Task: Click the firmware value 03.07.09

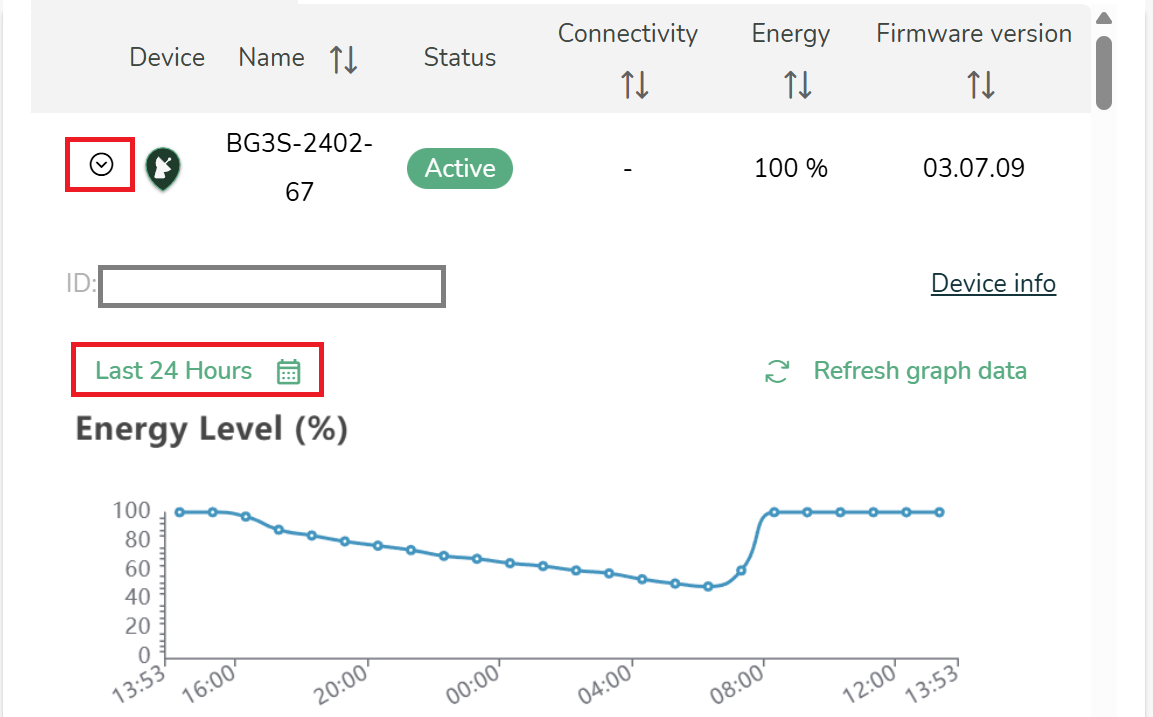Action: pyautogui.click(x=973, y=168)
